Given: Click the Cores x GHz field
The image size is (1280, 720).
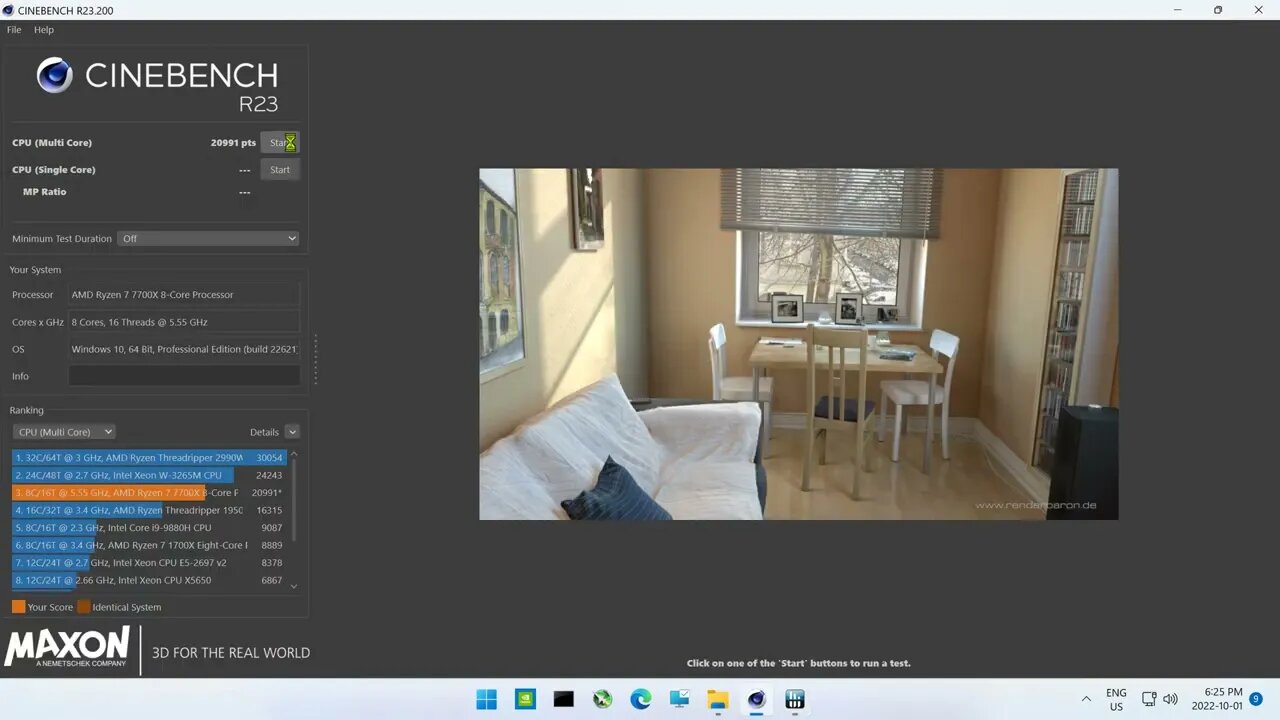Looking at the screenshot, I should pyautogui.click(x=184, y=322).
